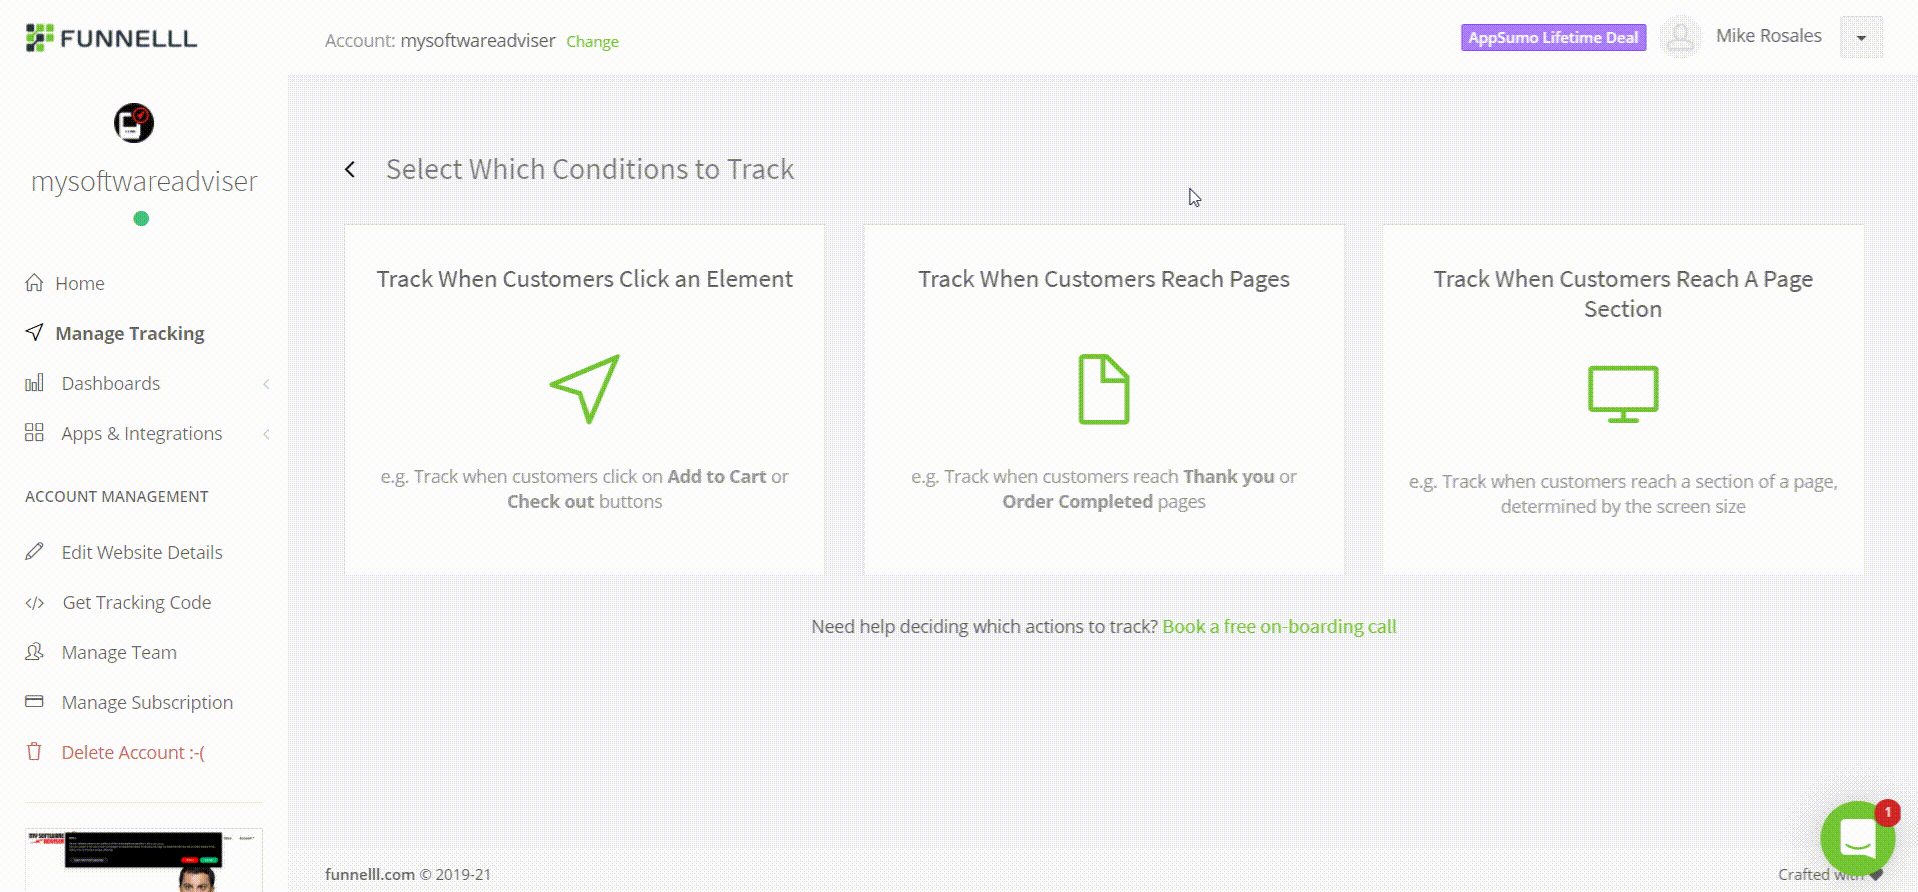Expand the Apps & Integrations chevron

coord(266,434)
